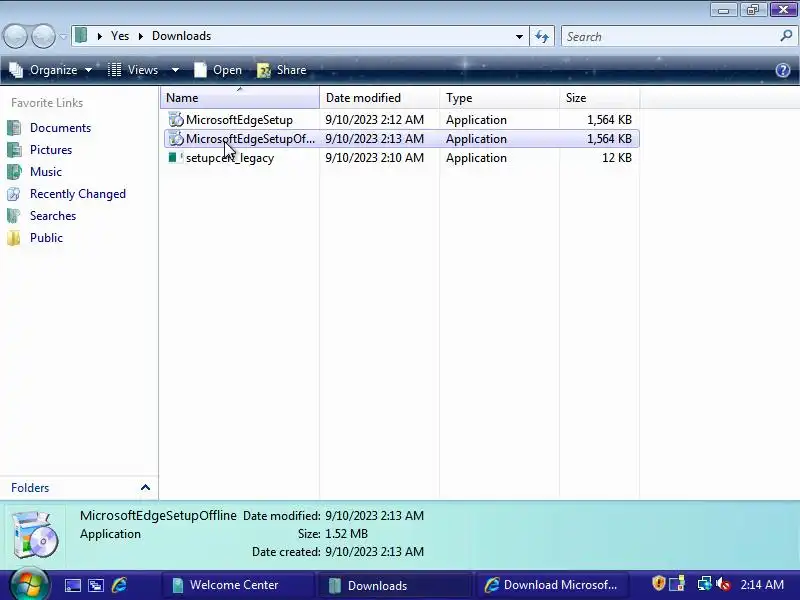Image resolution: width=800 pixels, height=600 pixels.
Task: Open the Windows Start button
Action: (29, 585)
